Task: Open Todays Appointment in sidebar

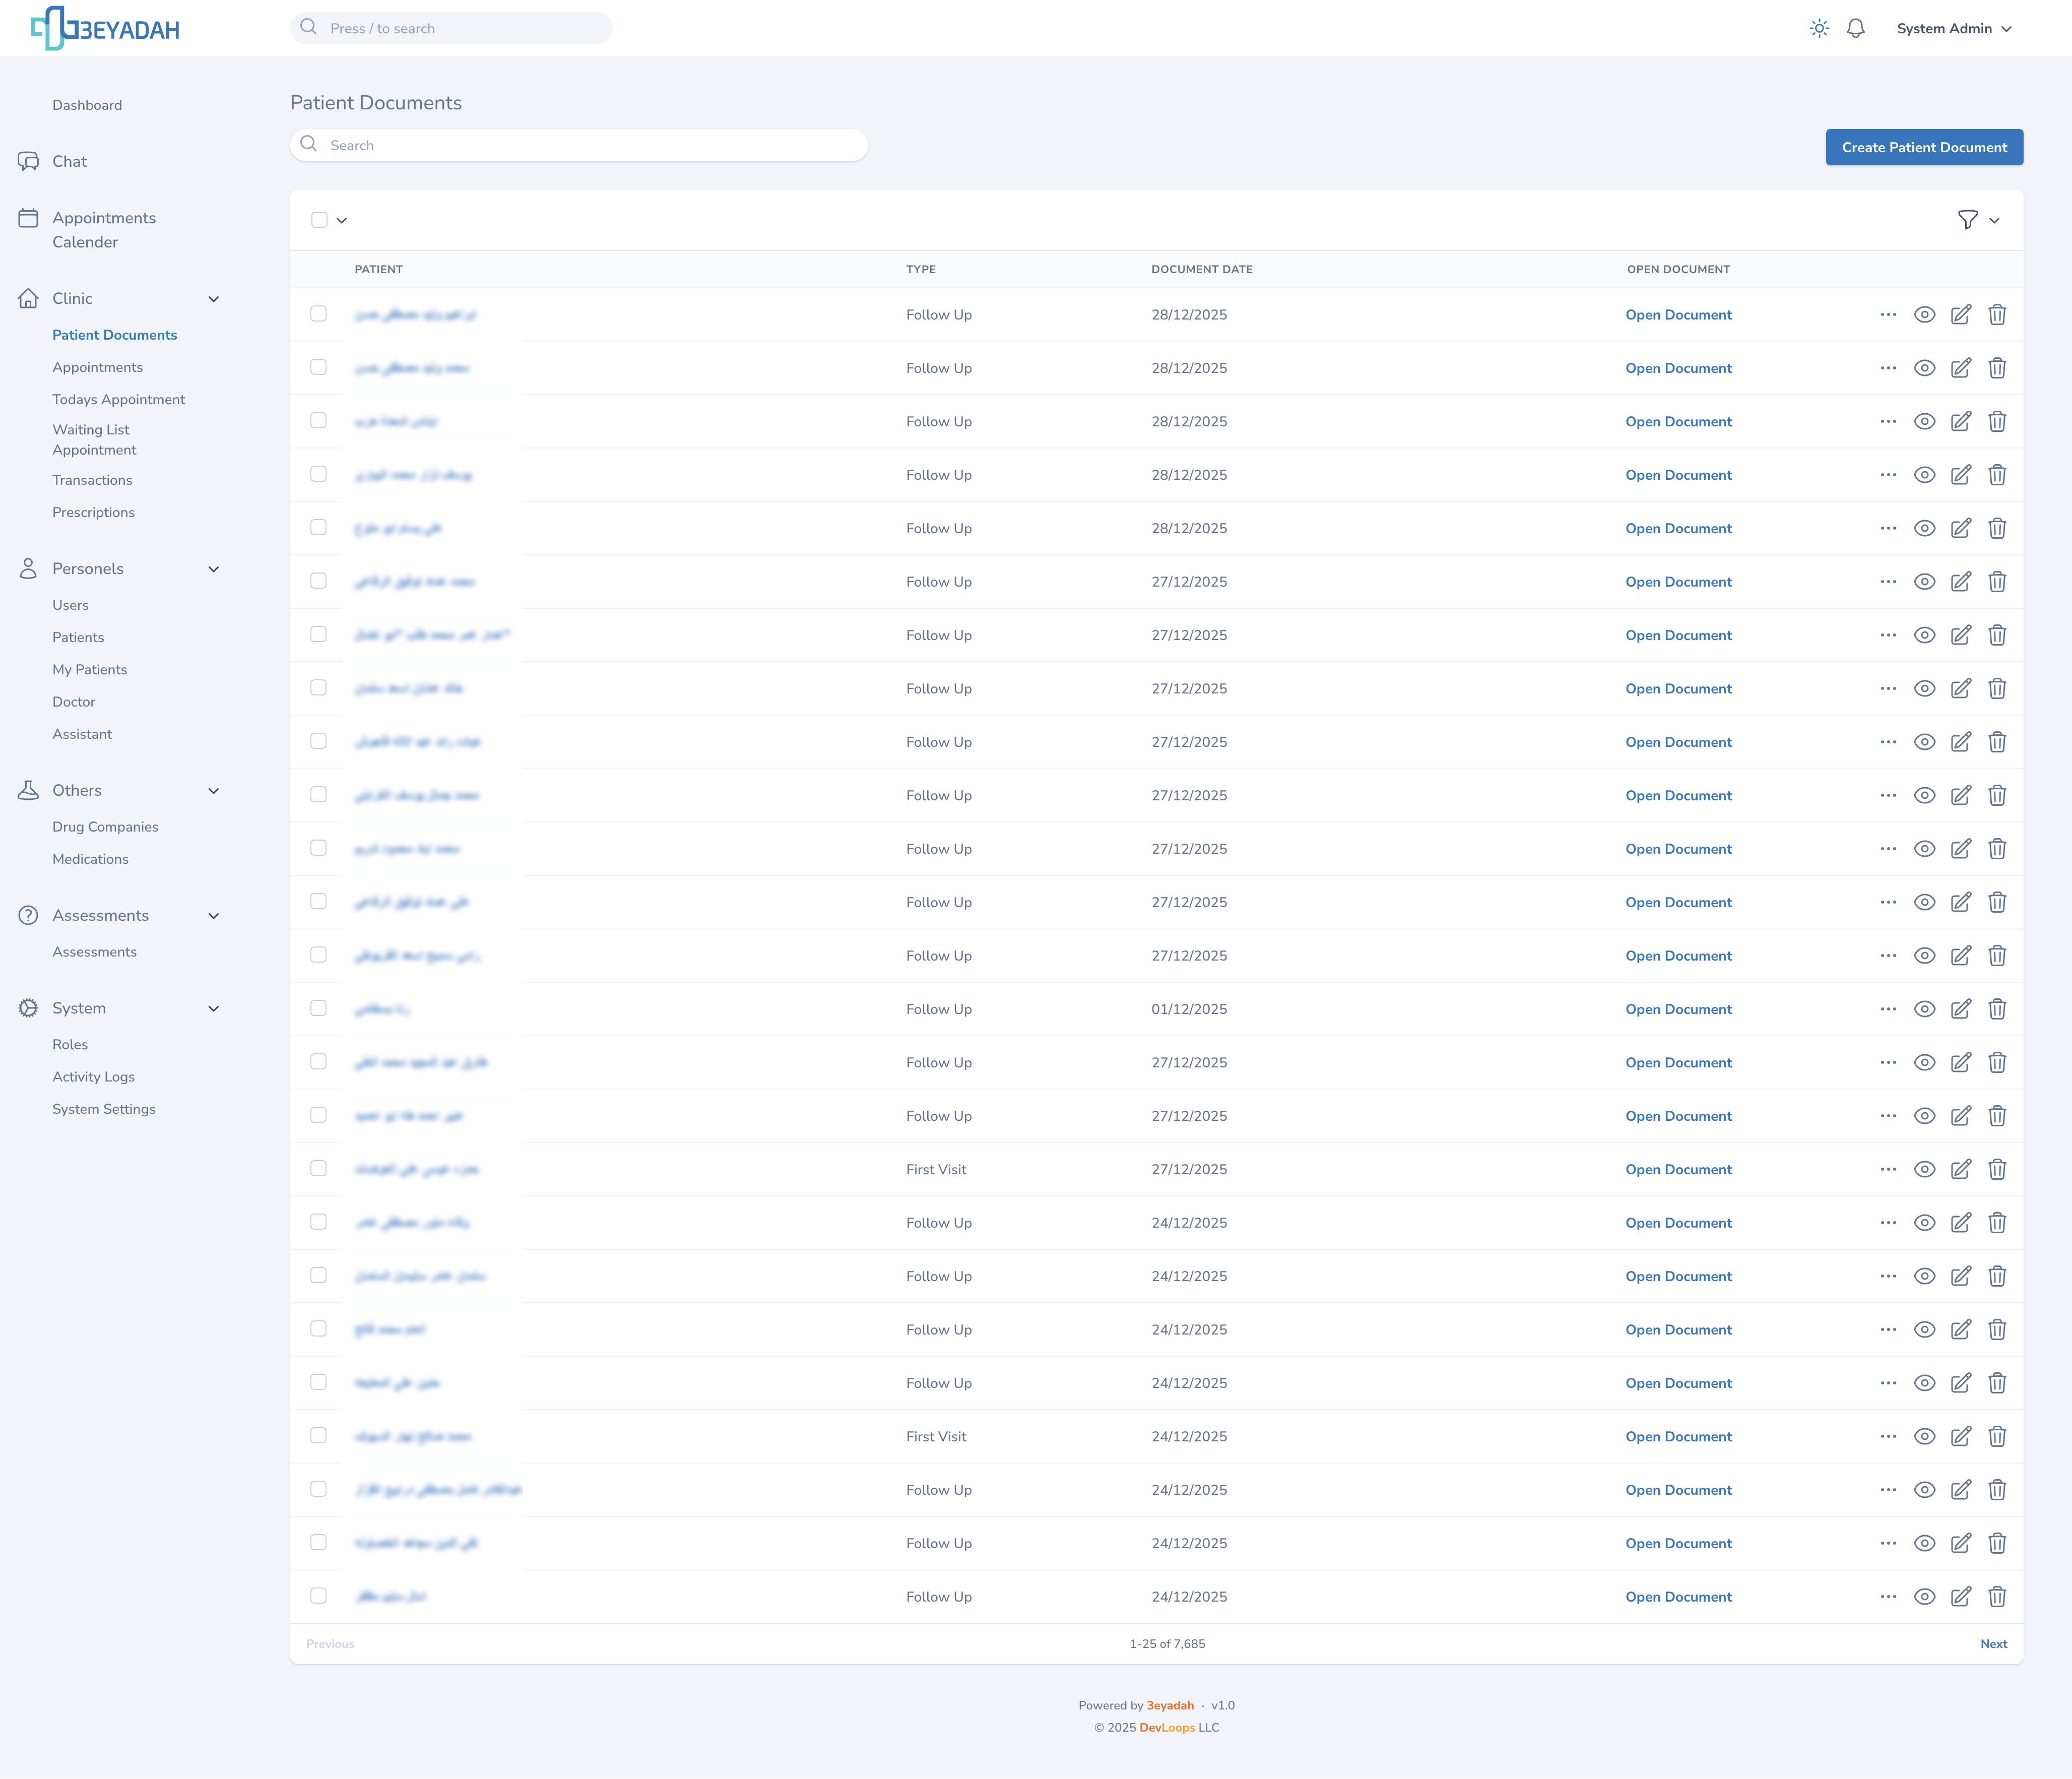Action: tap(118, 399)
